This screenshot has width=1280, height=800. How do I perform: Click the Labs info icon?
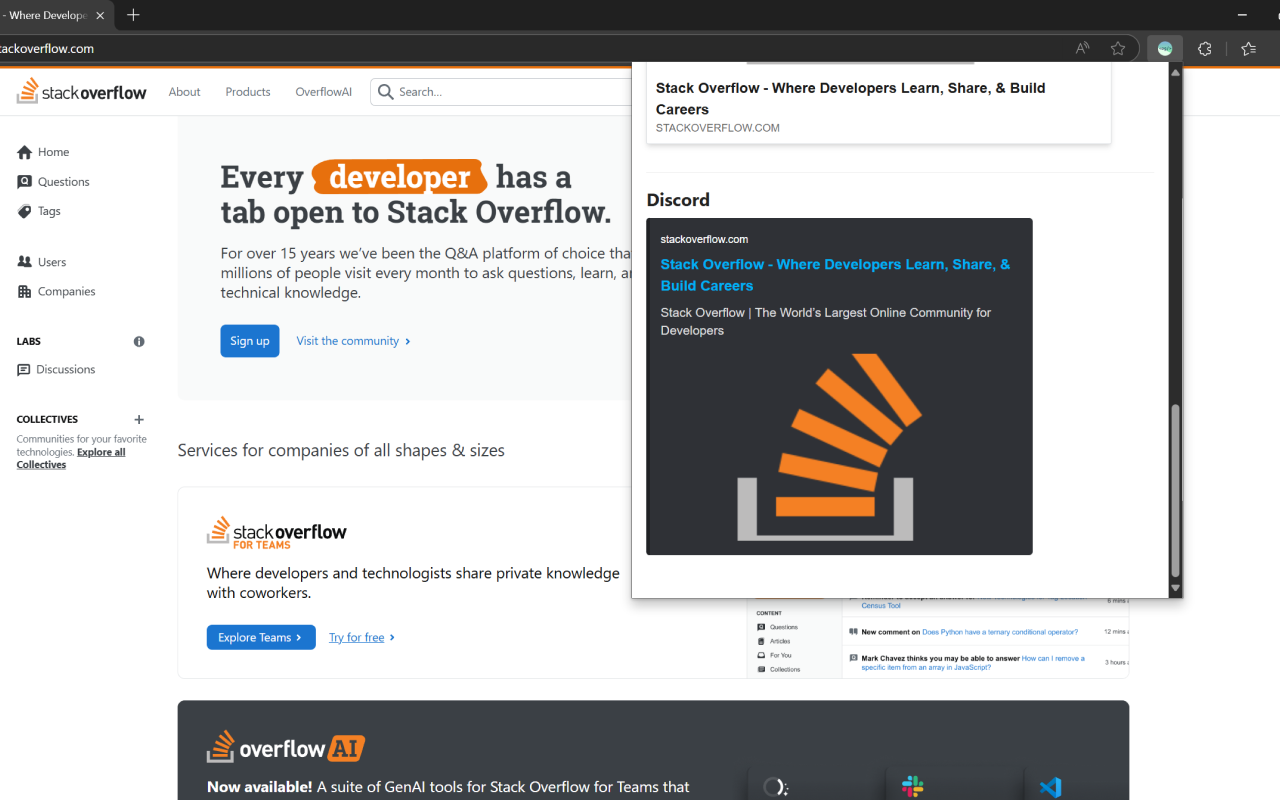click(x=139, y=342)
